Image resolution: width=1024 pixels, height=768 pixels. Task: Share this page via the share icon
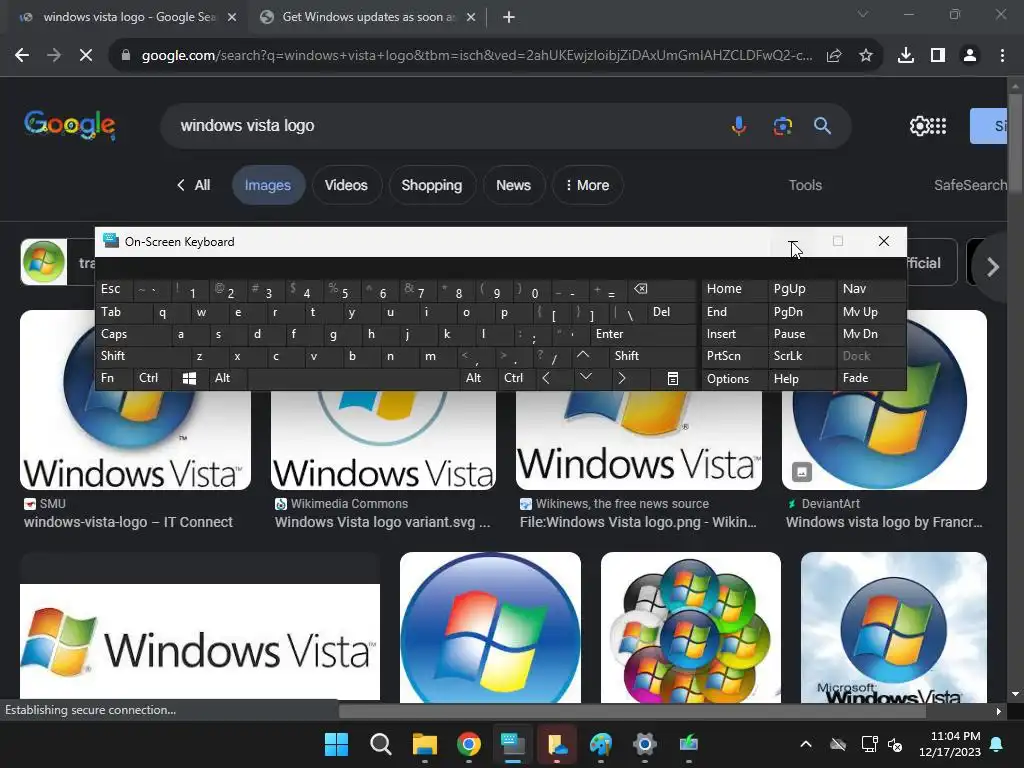[834, 56]
